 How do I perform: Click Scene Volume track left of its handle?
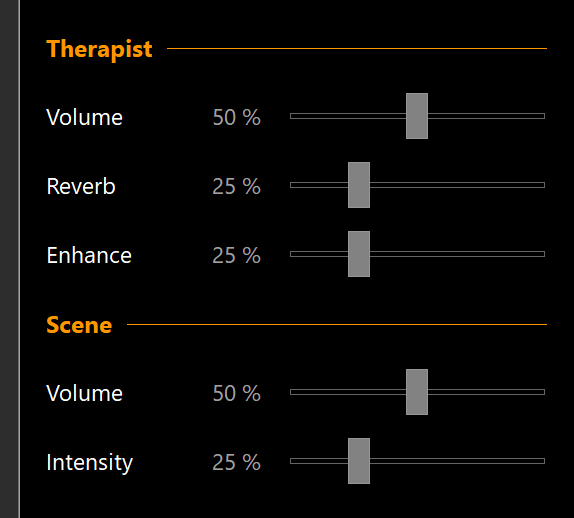348,392
